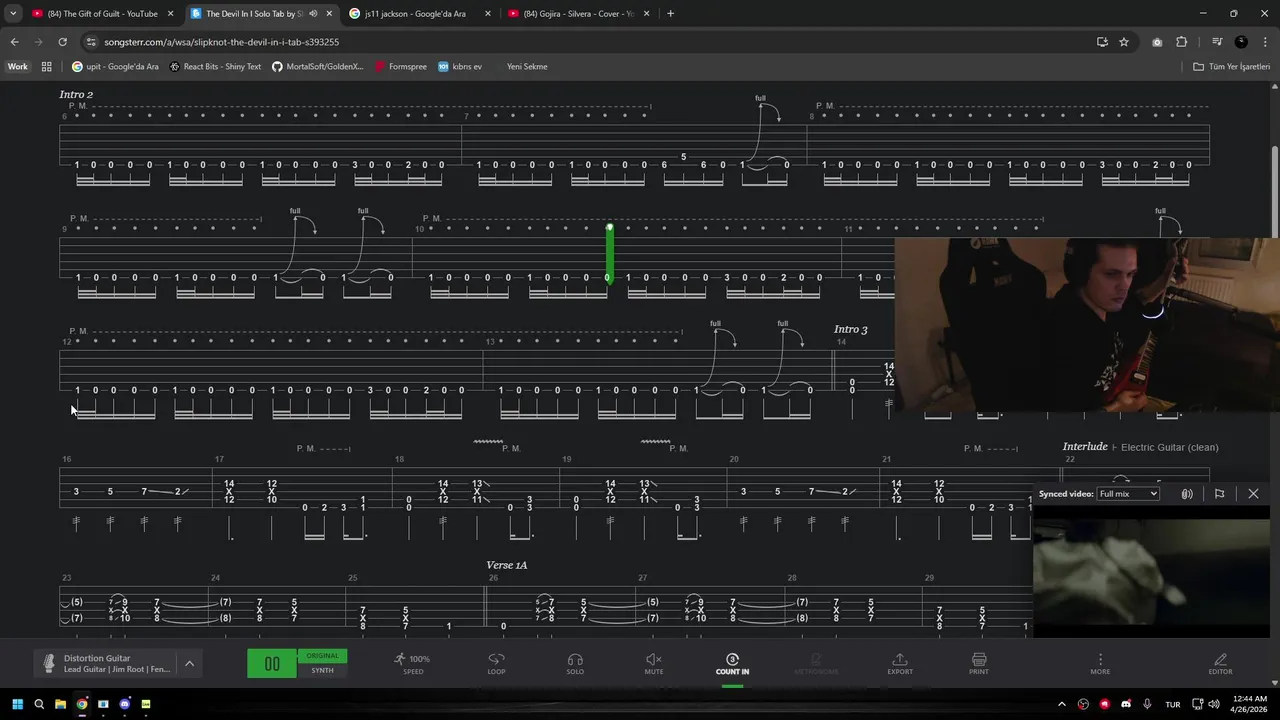
Task: Open File Explorer from taskbar
Action: [x=60, y=704]
